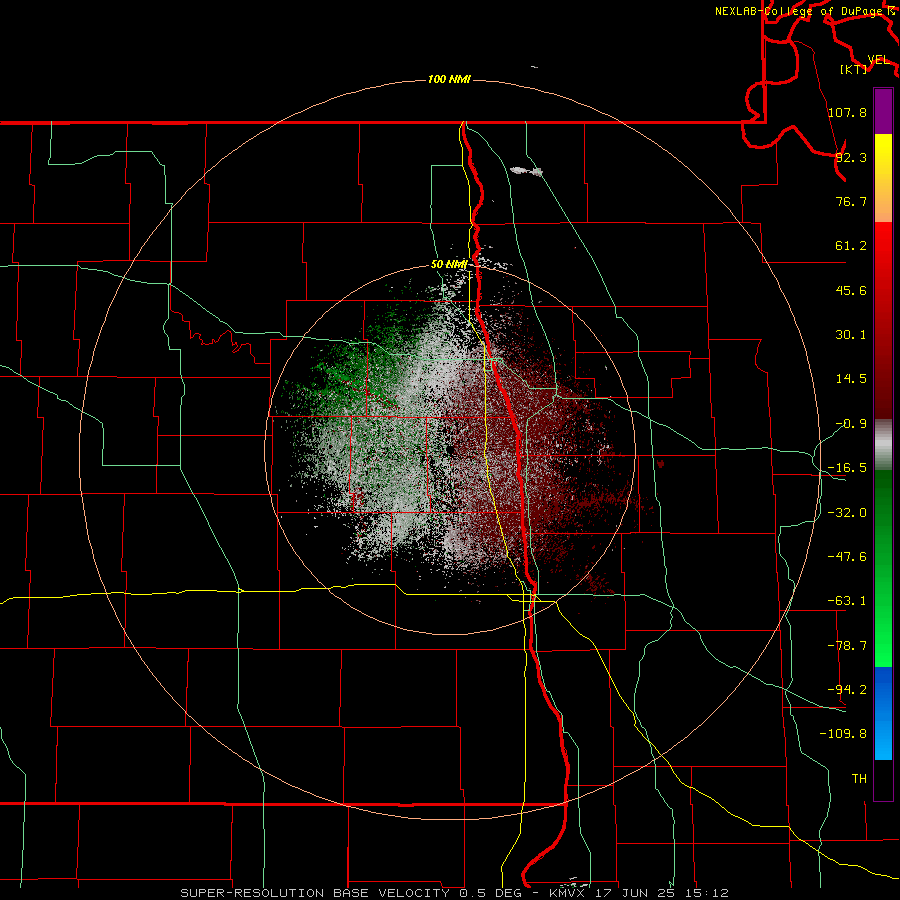Click the 92.3 scale value
Viewport: 900px width, 900px height.
[x=851, y=157]
